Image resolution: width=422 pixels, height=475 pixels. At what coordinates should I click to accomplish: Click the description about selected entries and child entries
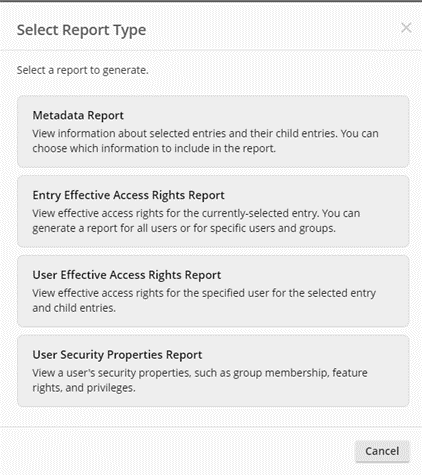(x=205, y=141)
